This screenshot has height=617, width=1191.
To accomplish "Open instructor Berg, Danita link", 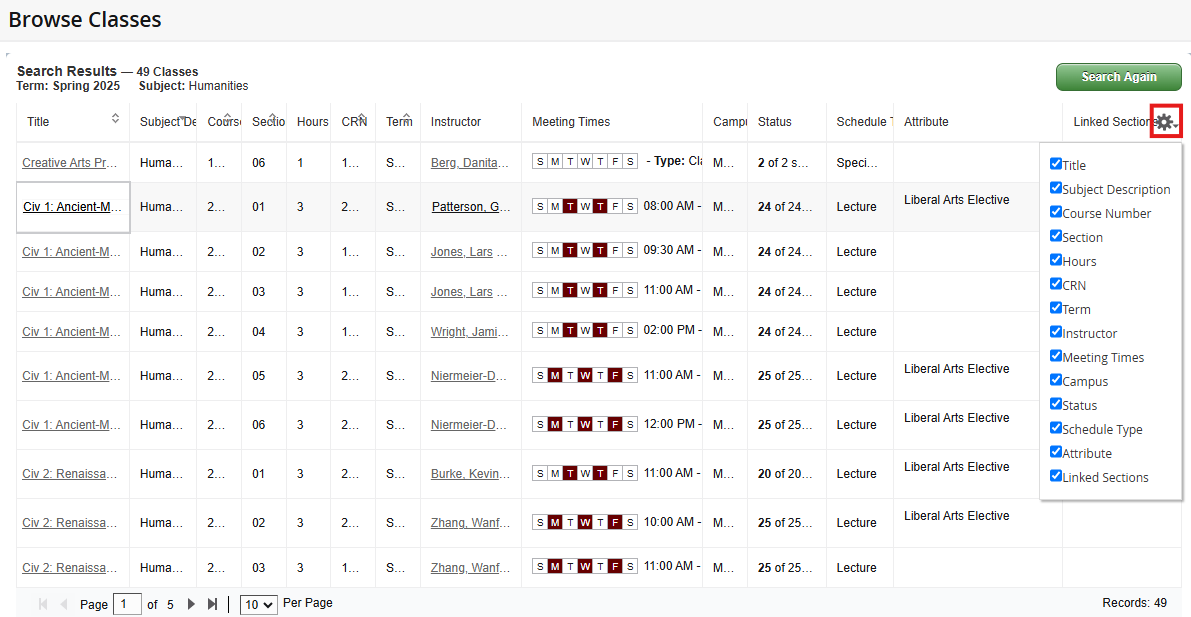I will click(x=469, y=163).
